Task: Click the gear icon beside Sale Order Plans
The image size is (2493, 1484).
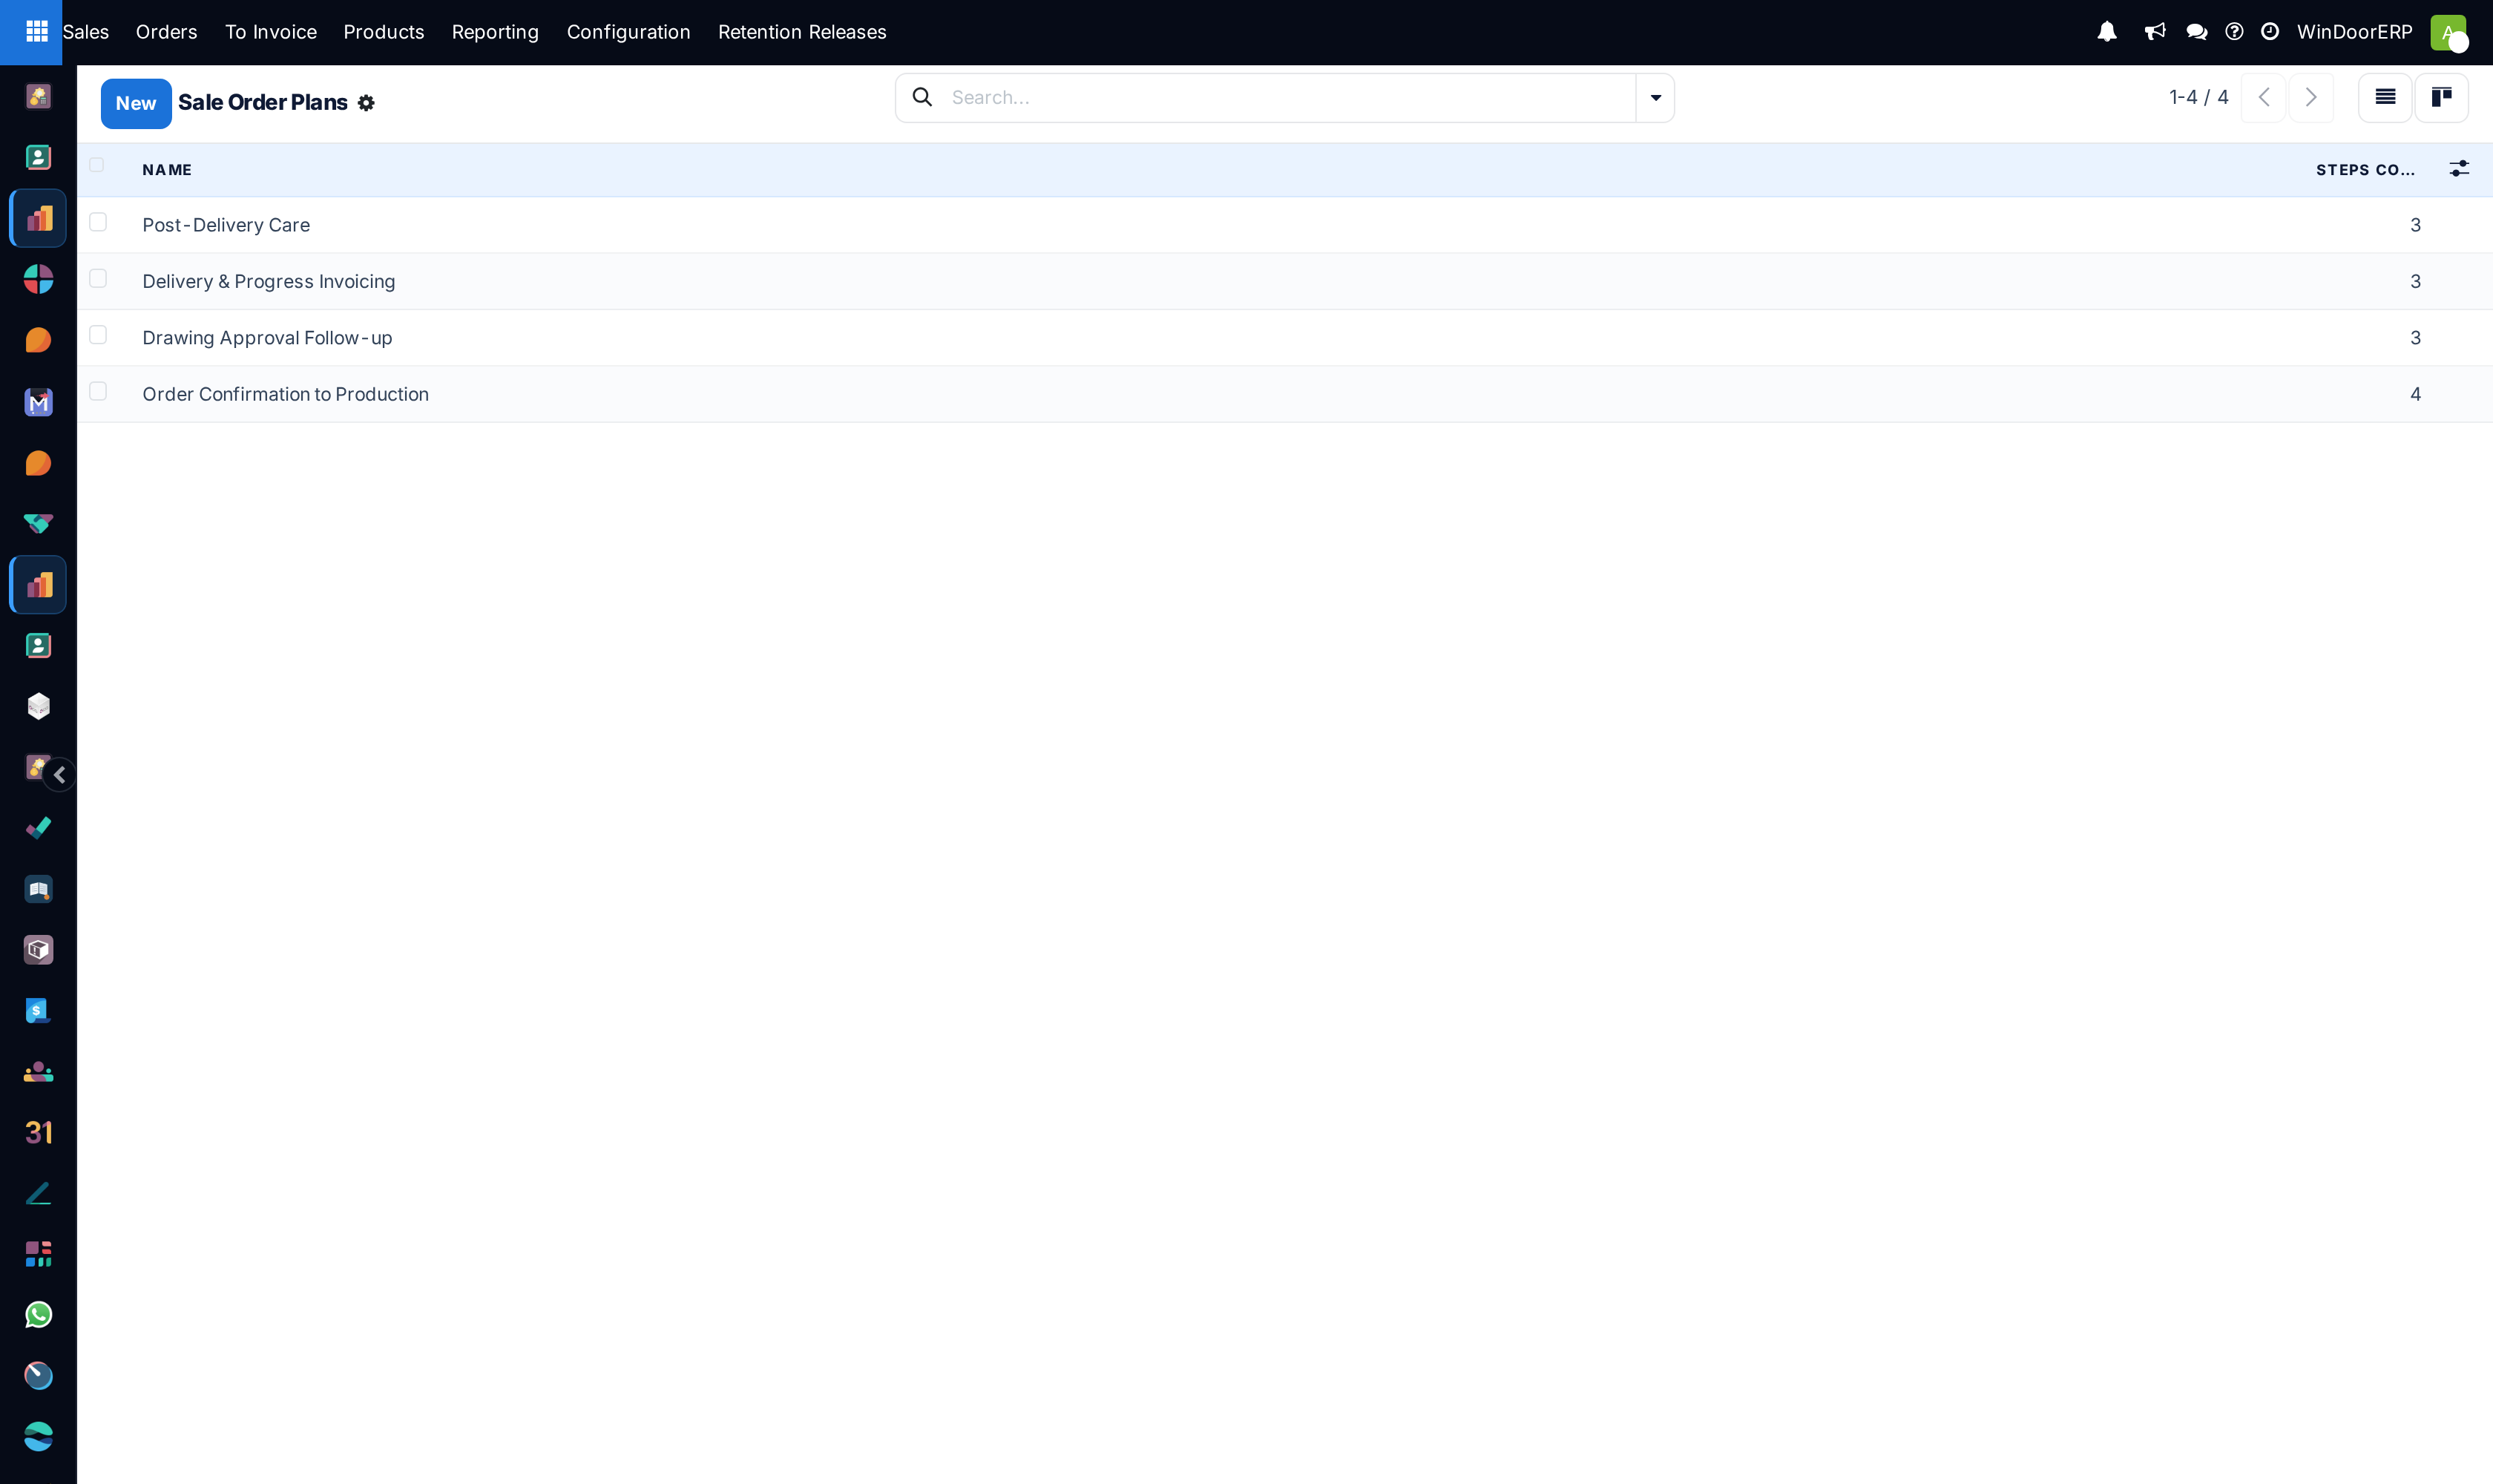Action: pyautogui.click(x=366, y=103)
